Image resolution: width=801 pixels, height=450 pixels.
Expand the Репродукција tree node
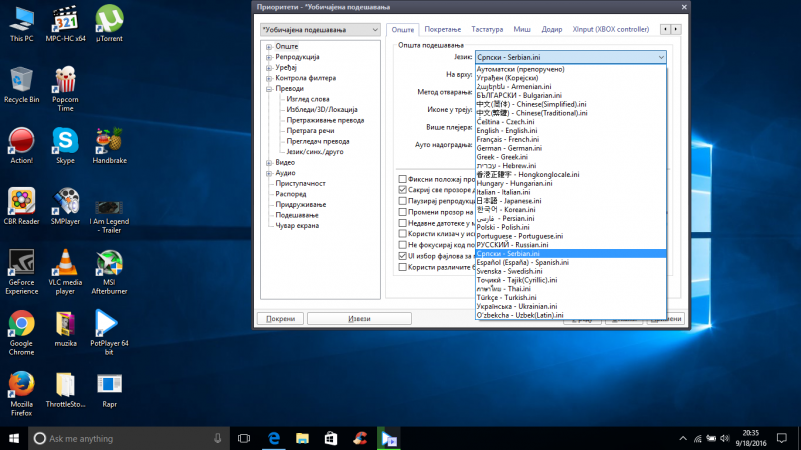(x=269, y=57)
